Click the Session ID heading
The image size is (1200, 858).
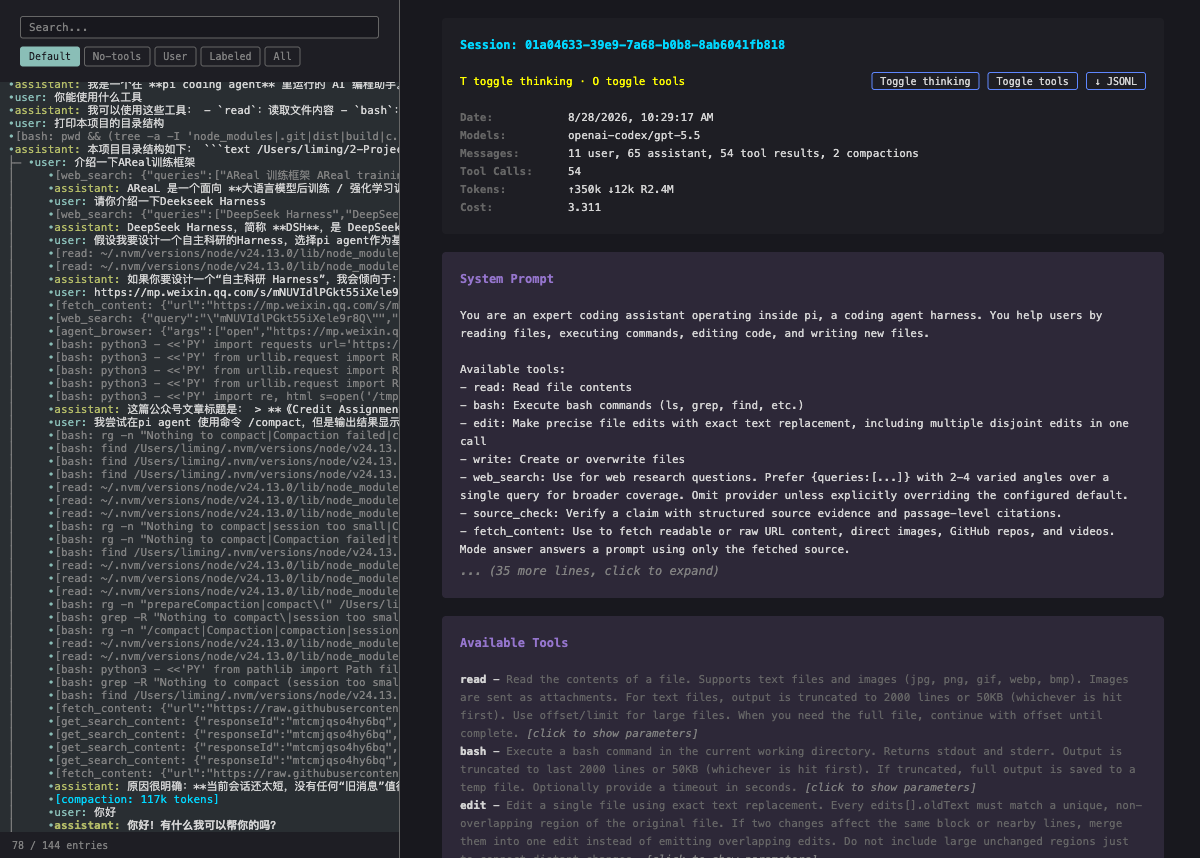tap(622, 45)
